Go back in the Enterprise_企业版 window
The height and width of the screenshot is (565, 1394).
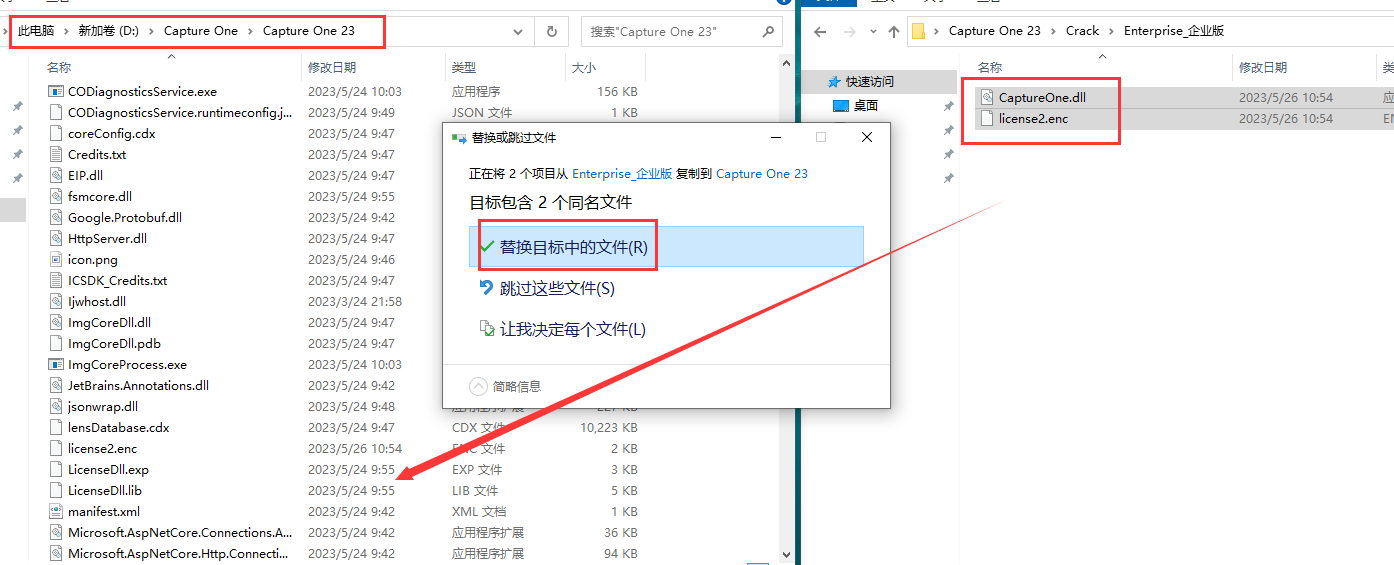point(820,32)
